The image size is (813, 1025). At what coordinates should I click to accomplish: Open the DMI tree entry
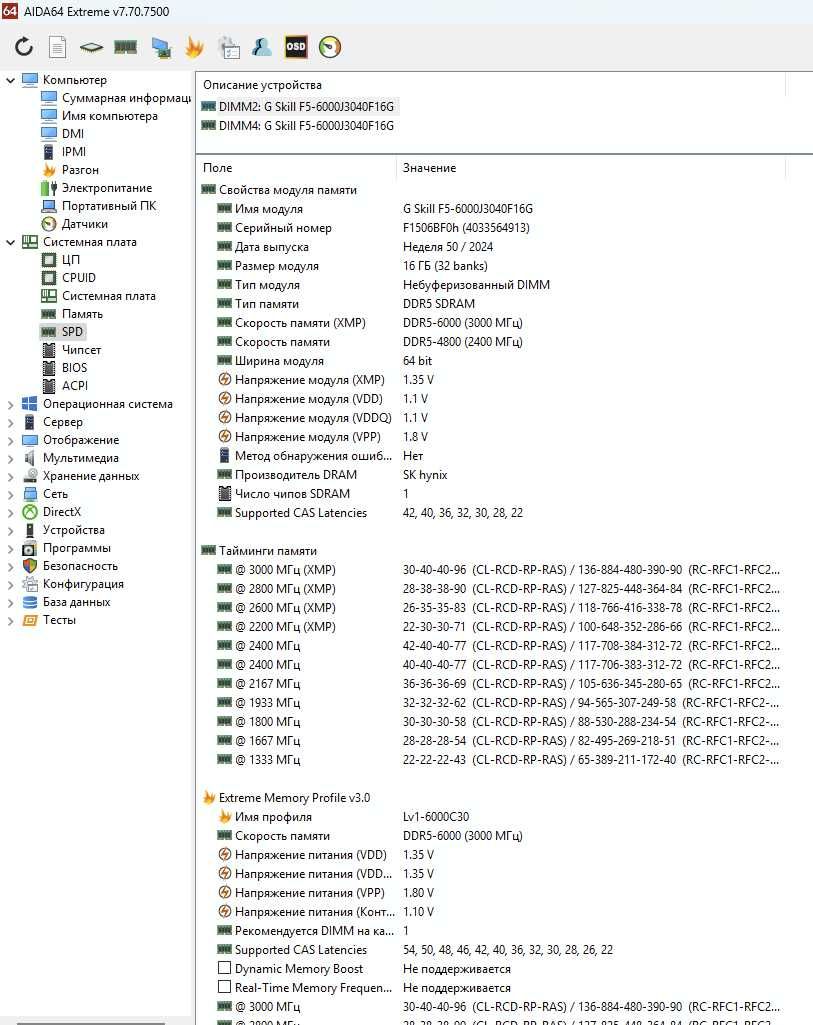pyautogui.click(x=63, y=133)
